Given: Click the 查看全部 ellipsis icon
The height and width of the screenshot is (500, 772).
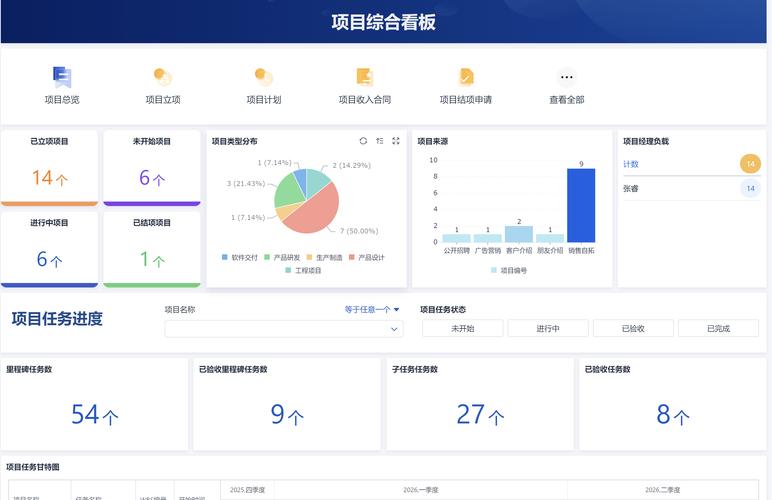Looking at the screenshot, I should pos(567,77).
